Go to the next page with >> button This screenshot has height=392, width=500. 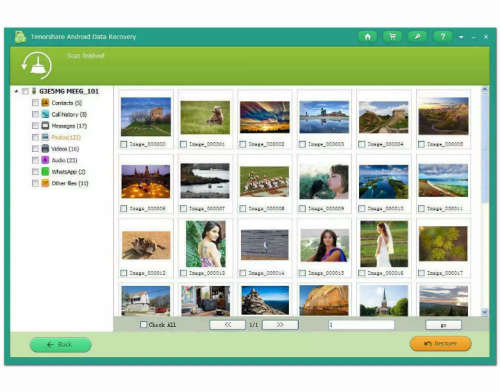click(x=280, y=325)
